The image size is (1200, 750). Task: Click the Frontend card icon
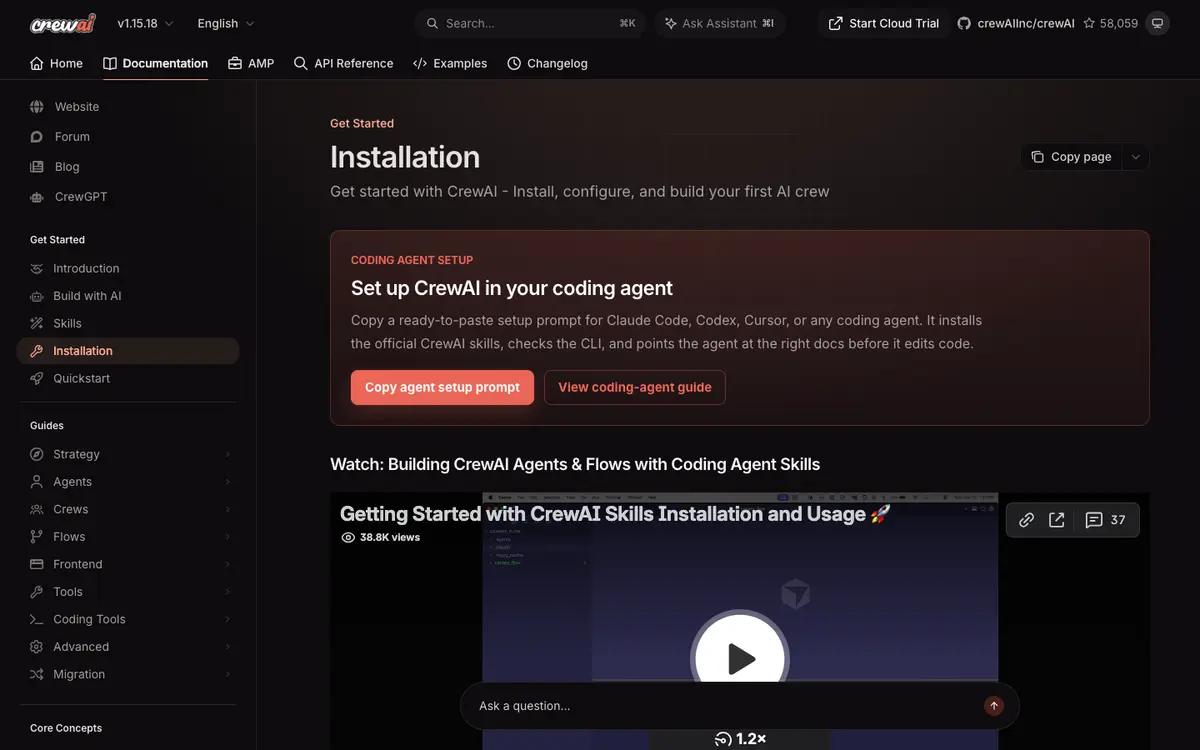37,564
